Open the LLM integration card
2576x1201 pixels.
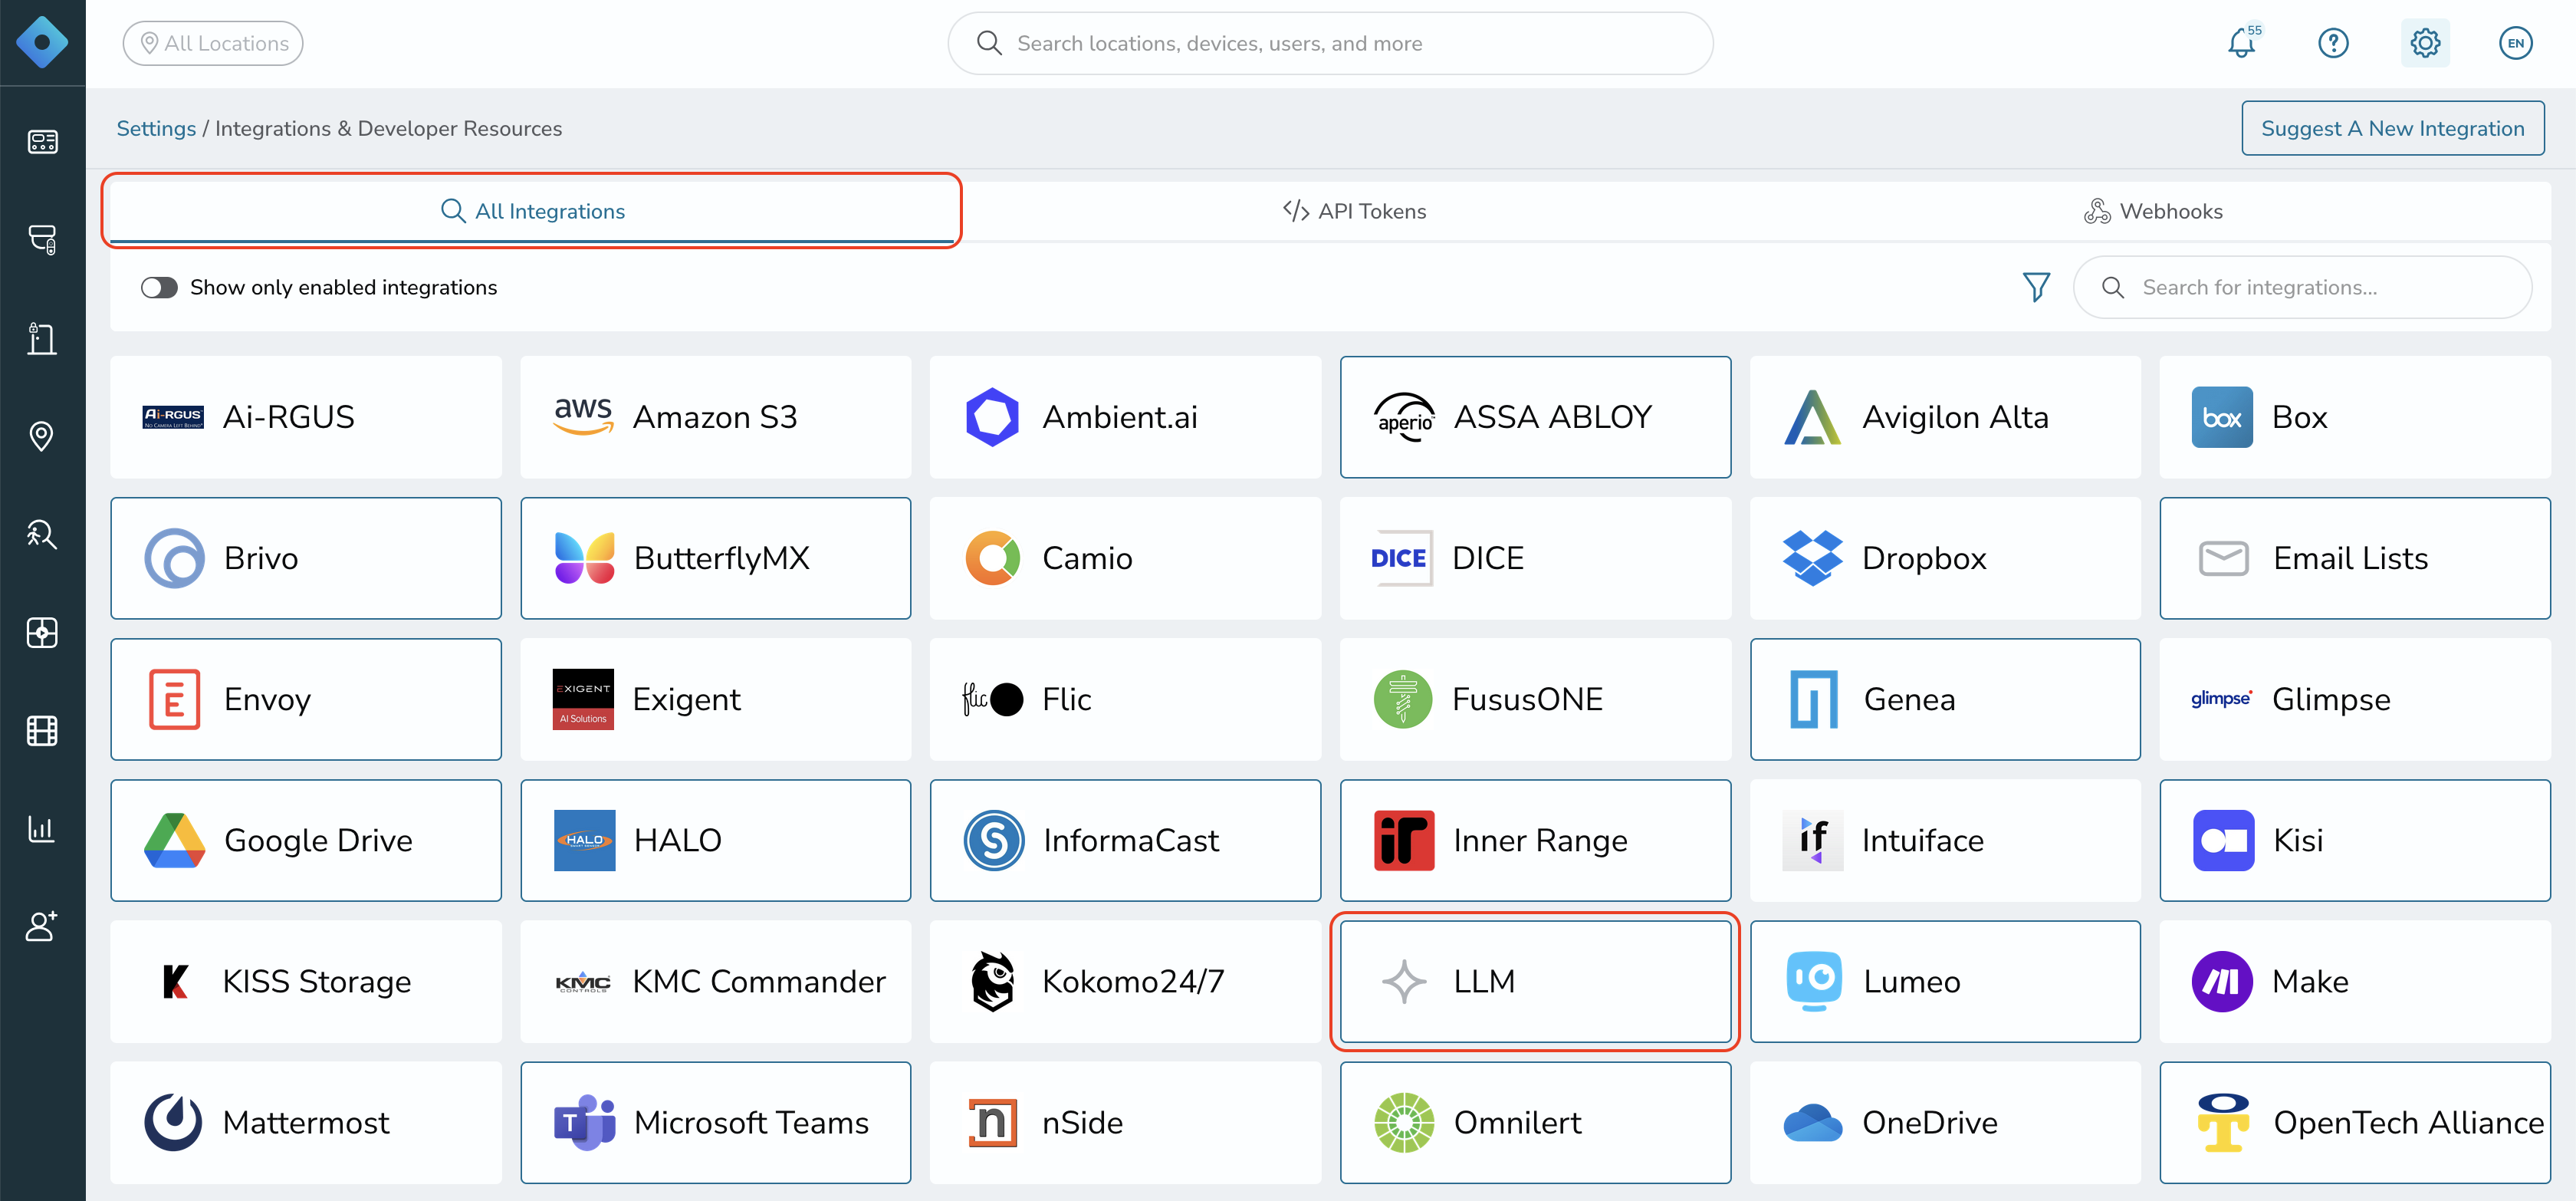pos(1535,981)
